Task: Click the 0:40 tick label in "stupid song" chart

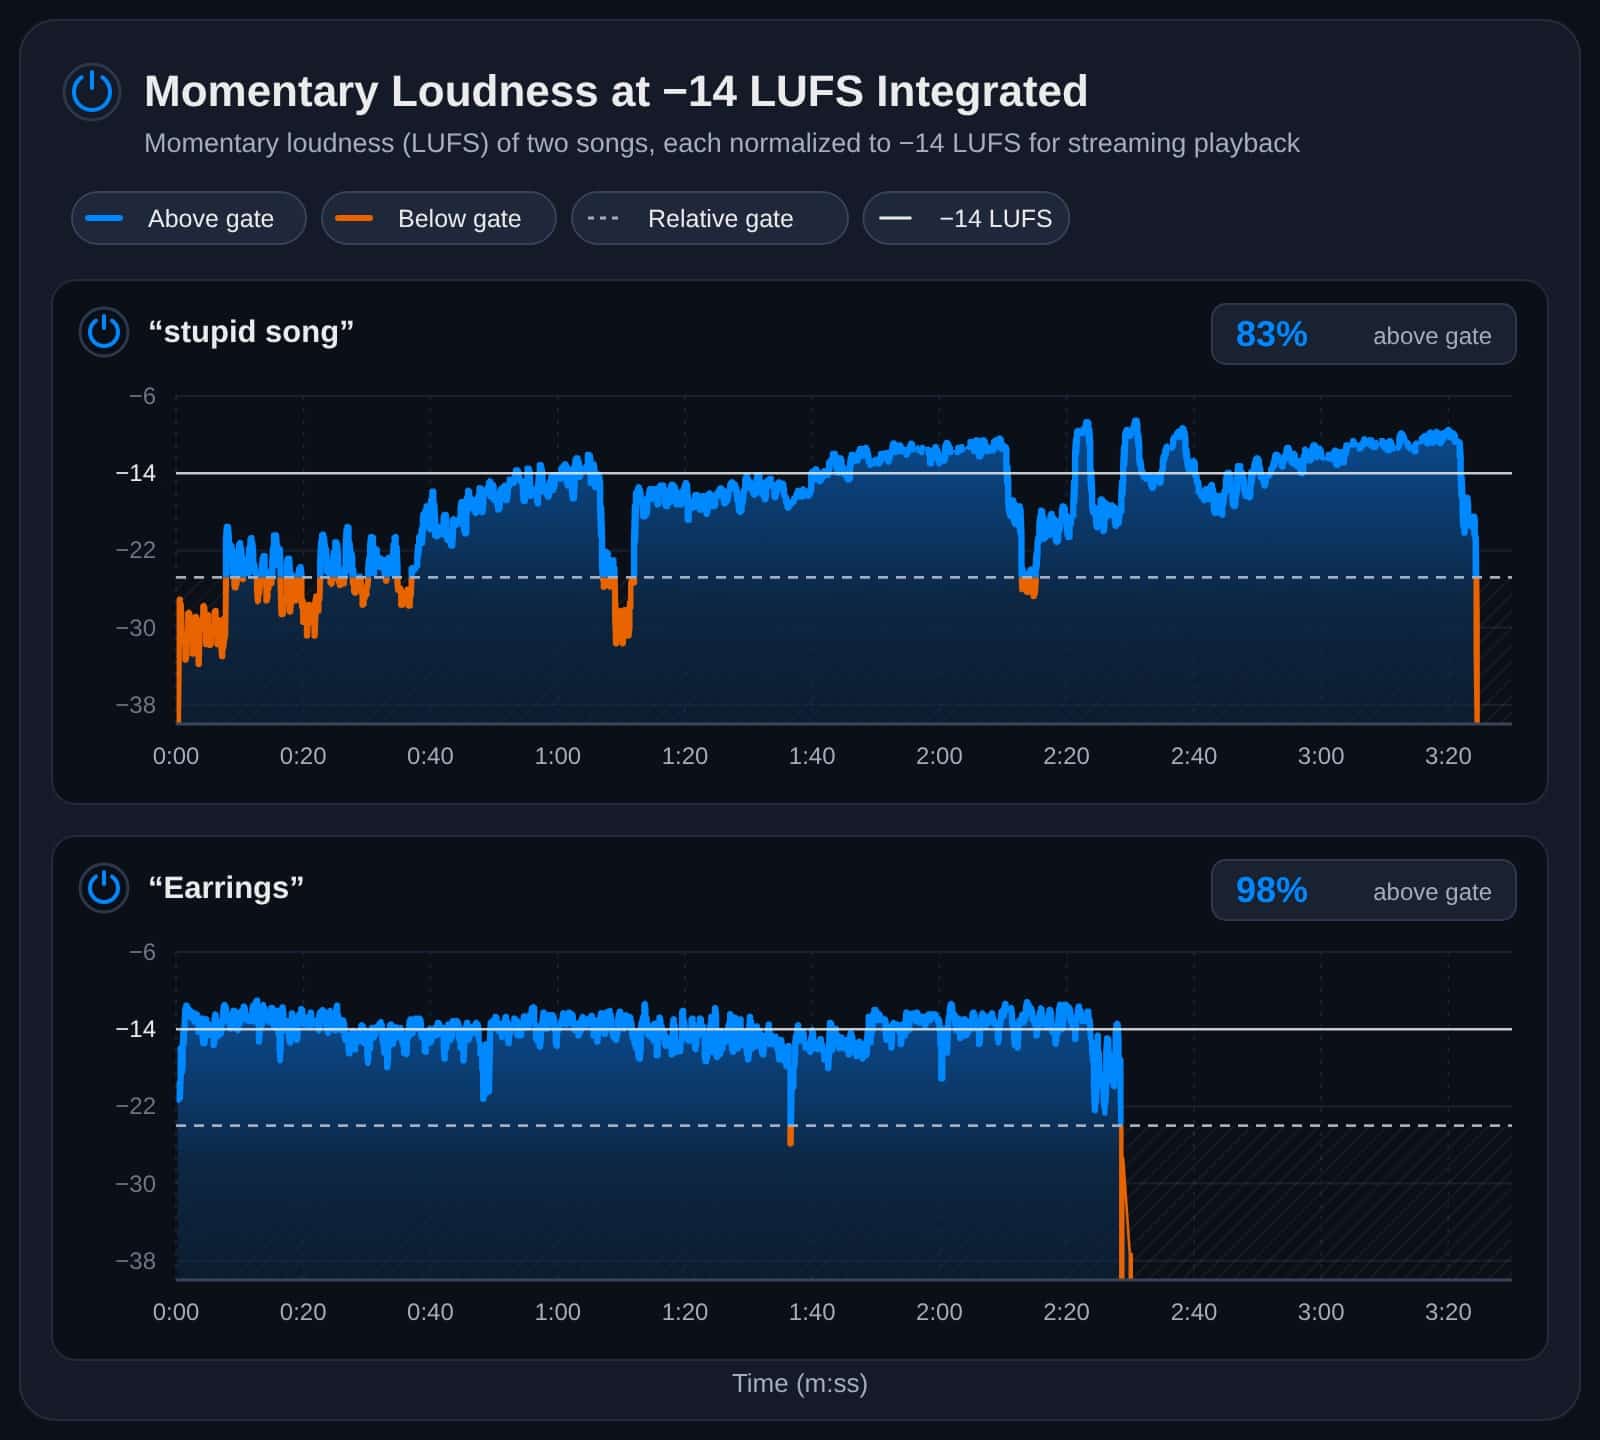Action: [430, 756]
